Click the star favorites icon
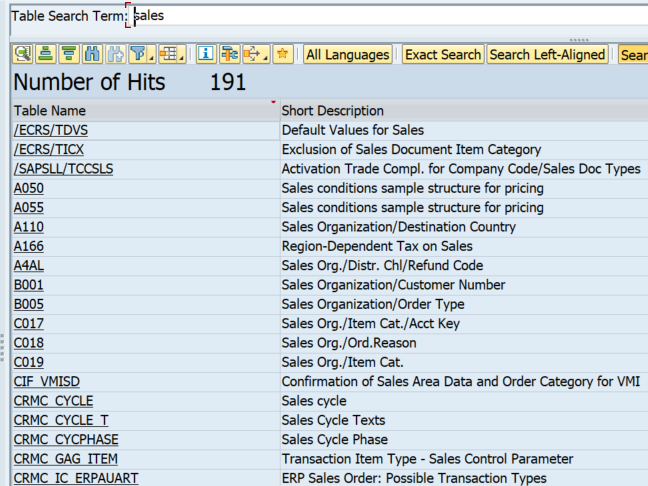The height and width of the screenshot is (486, 648). click(x=283, y=55)
